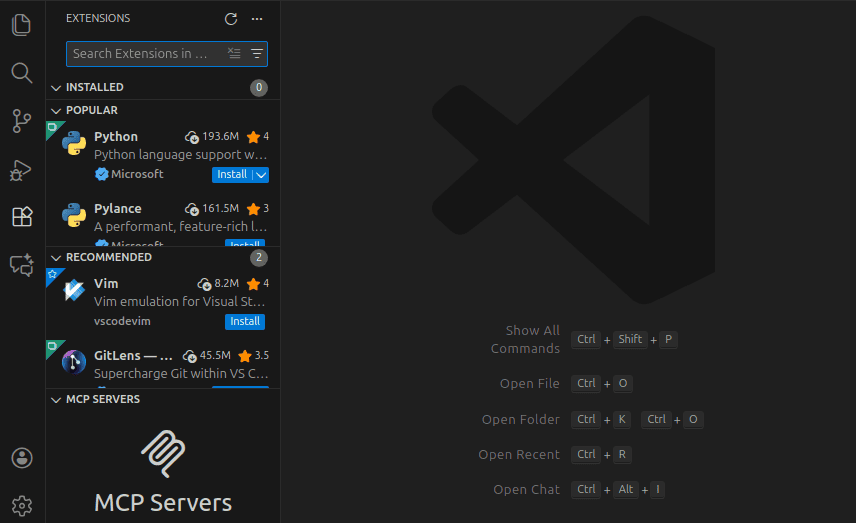Click the MCP Servers logo
856x523 pixels.
click(x=163, y=454)
